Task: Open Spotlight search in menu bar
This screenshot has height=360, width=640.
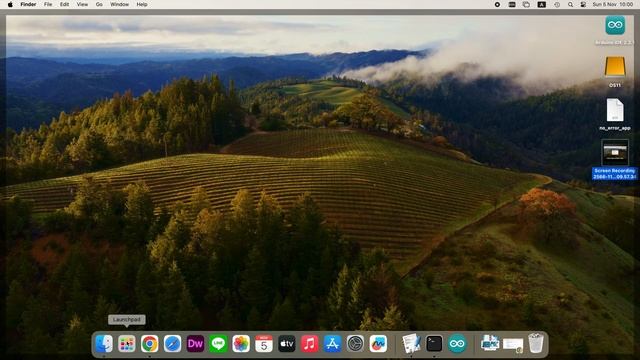Action: (x=570, y=4)
